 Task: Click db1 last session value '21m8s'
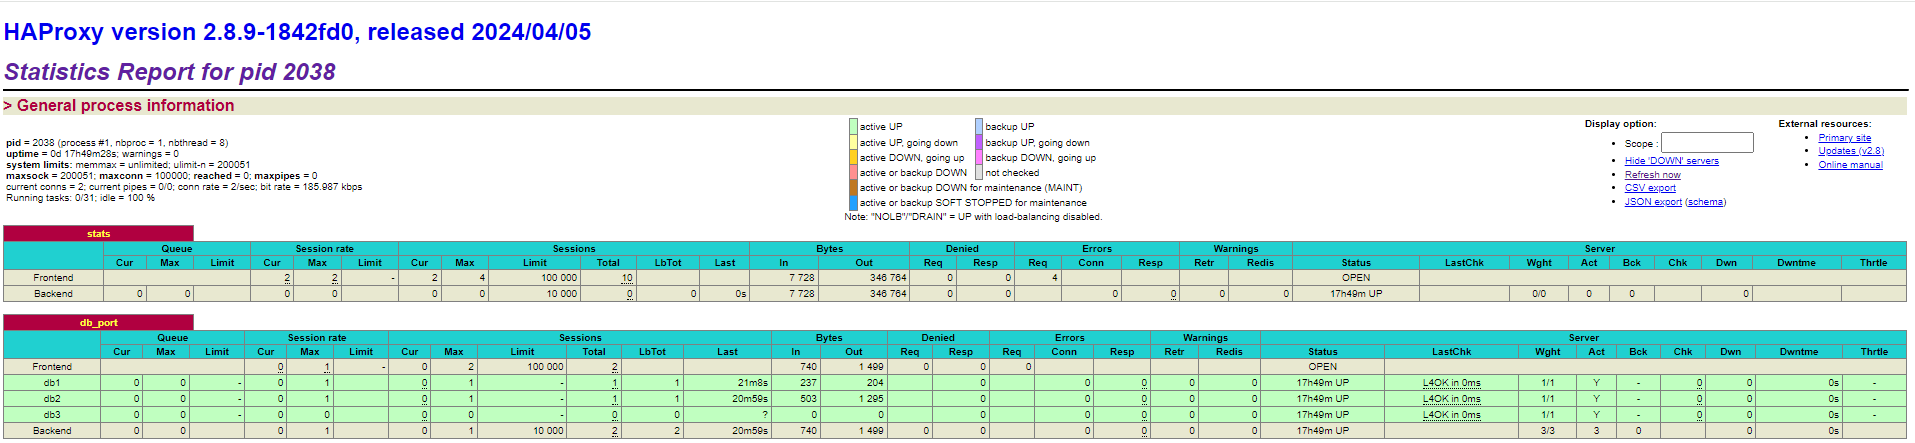(753, 383)
